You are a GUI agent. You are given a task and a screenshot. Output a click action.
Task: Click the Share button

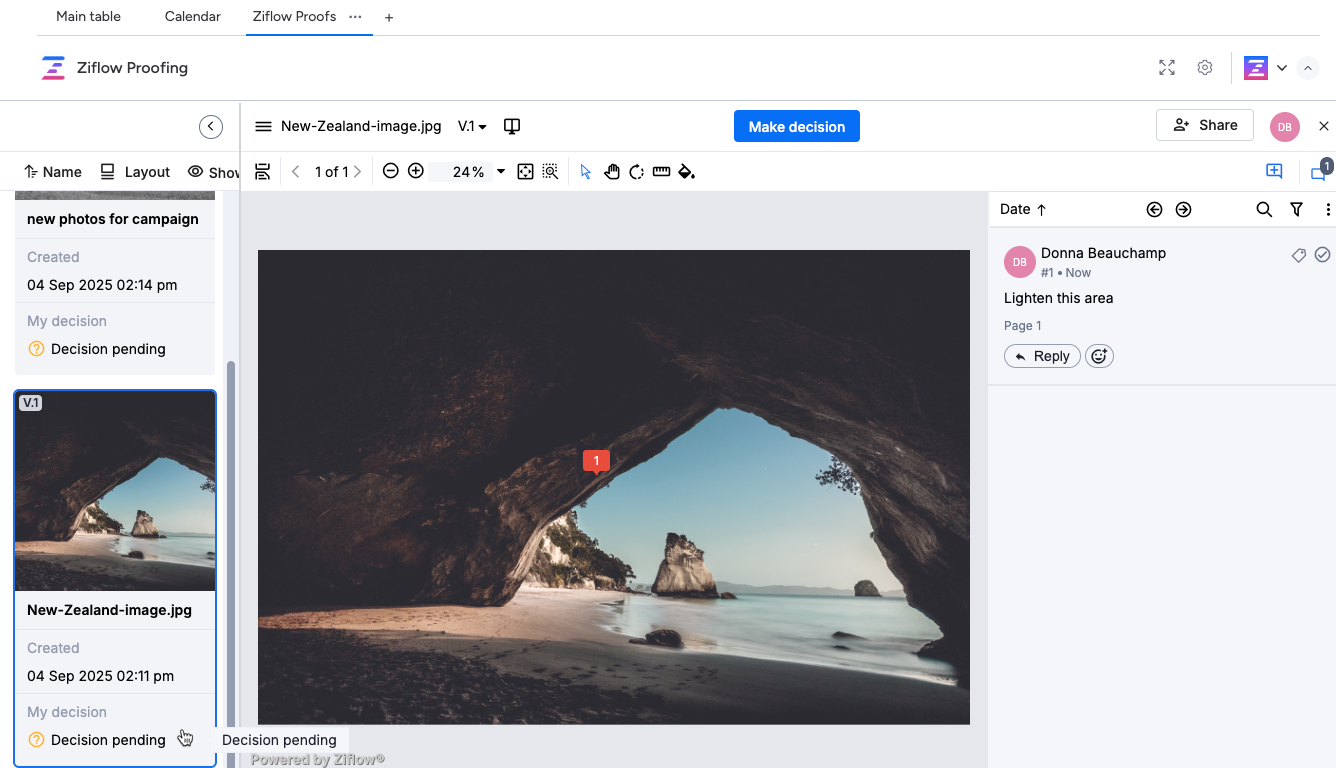1205,125
